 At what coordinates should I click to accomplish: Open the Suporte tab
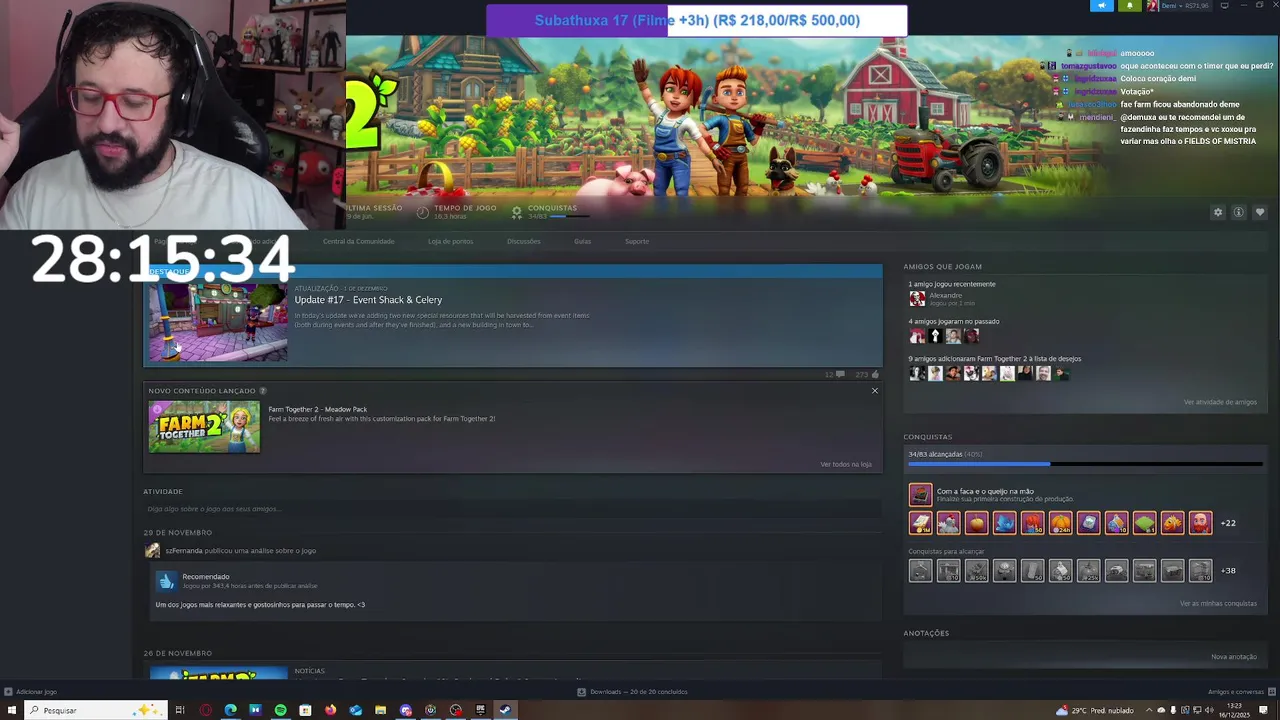click(x=637, y=241)
